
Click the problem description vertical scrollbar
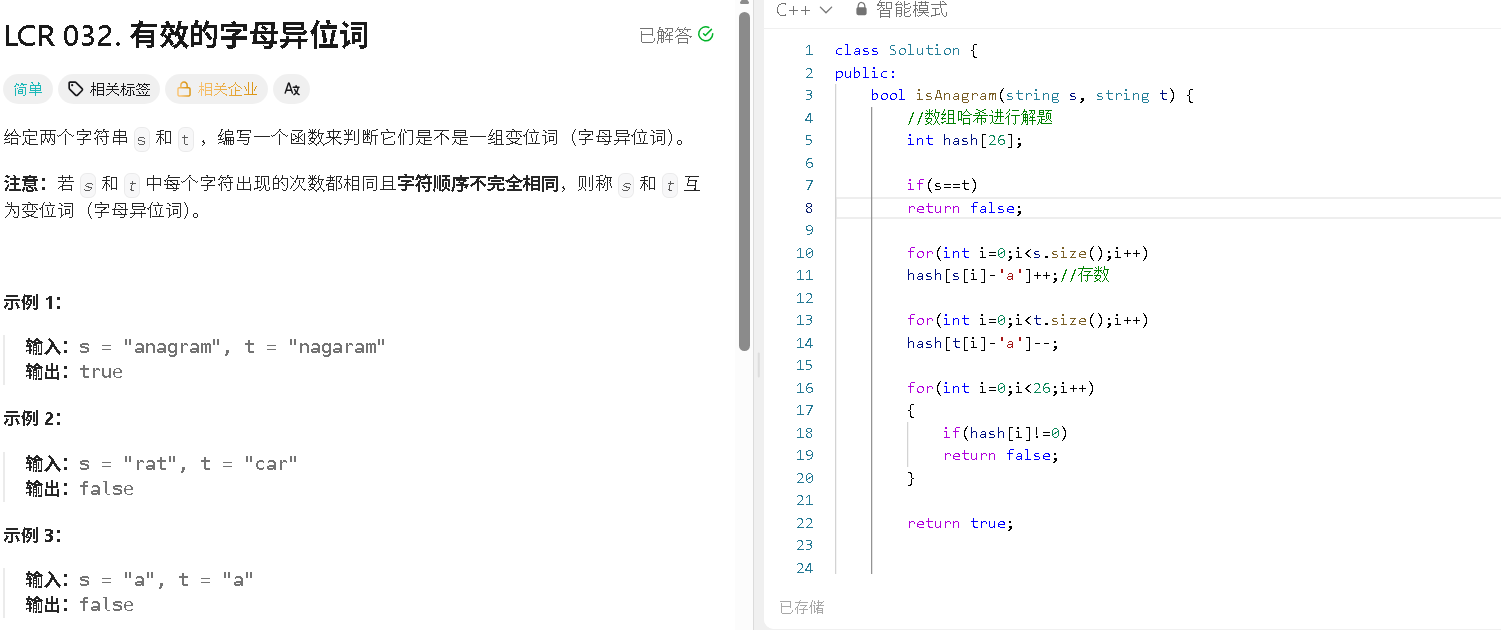744,180
